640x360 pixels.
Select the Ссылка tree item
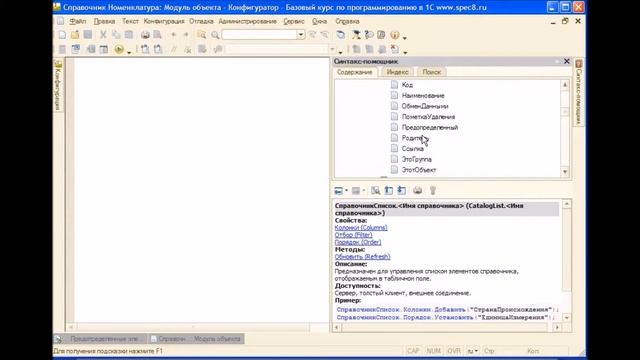412,149
